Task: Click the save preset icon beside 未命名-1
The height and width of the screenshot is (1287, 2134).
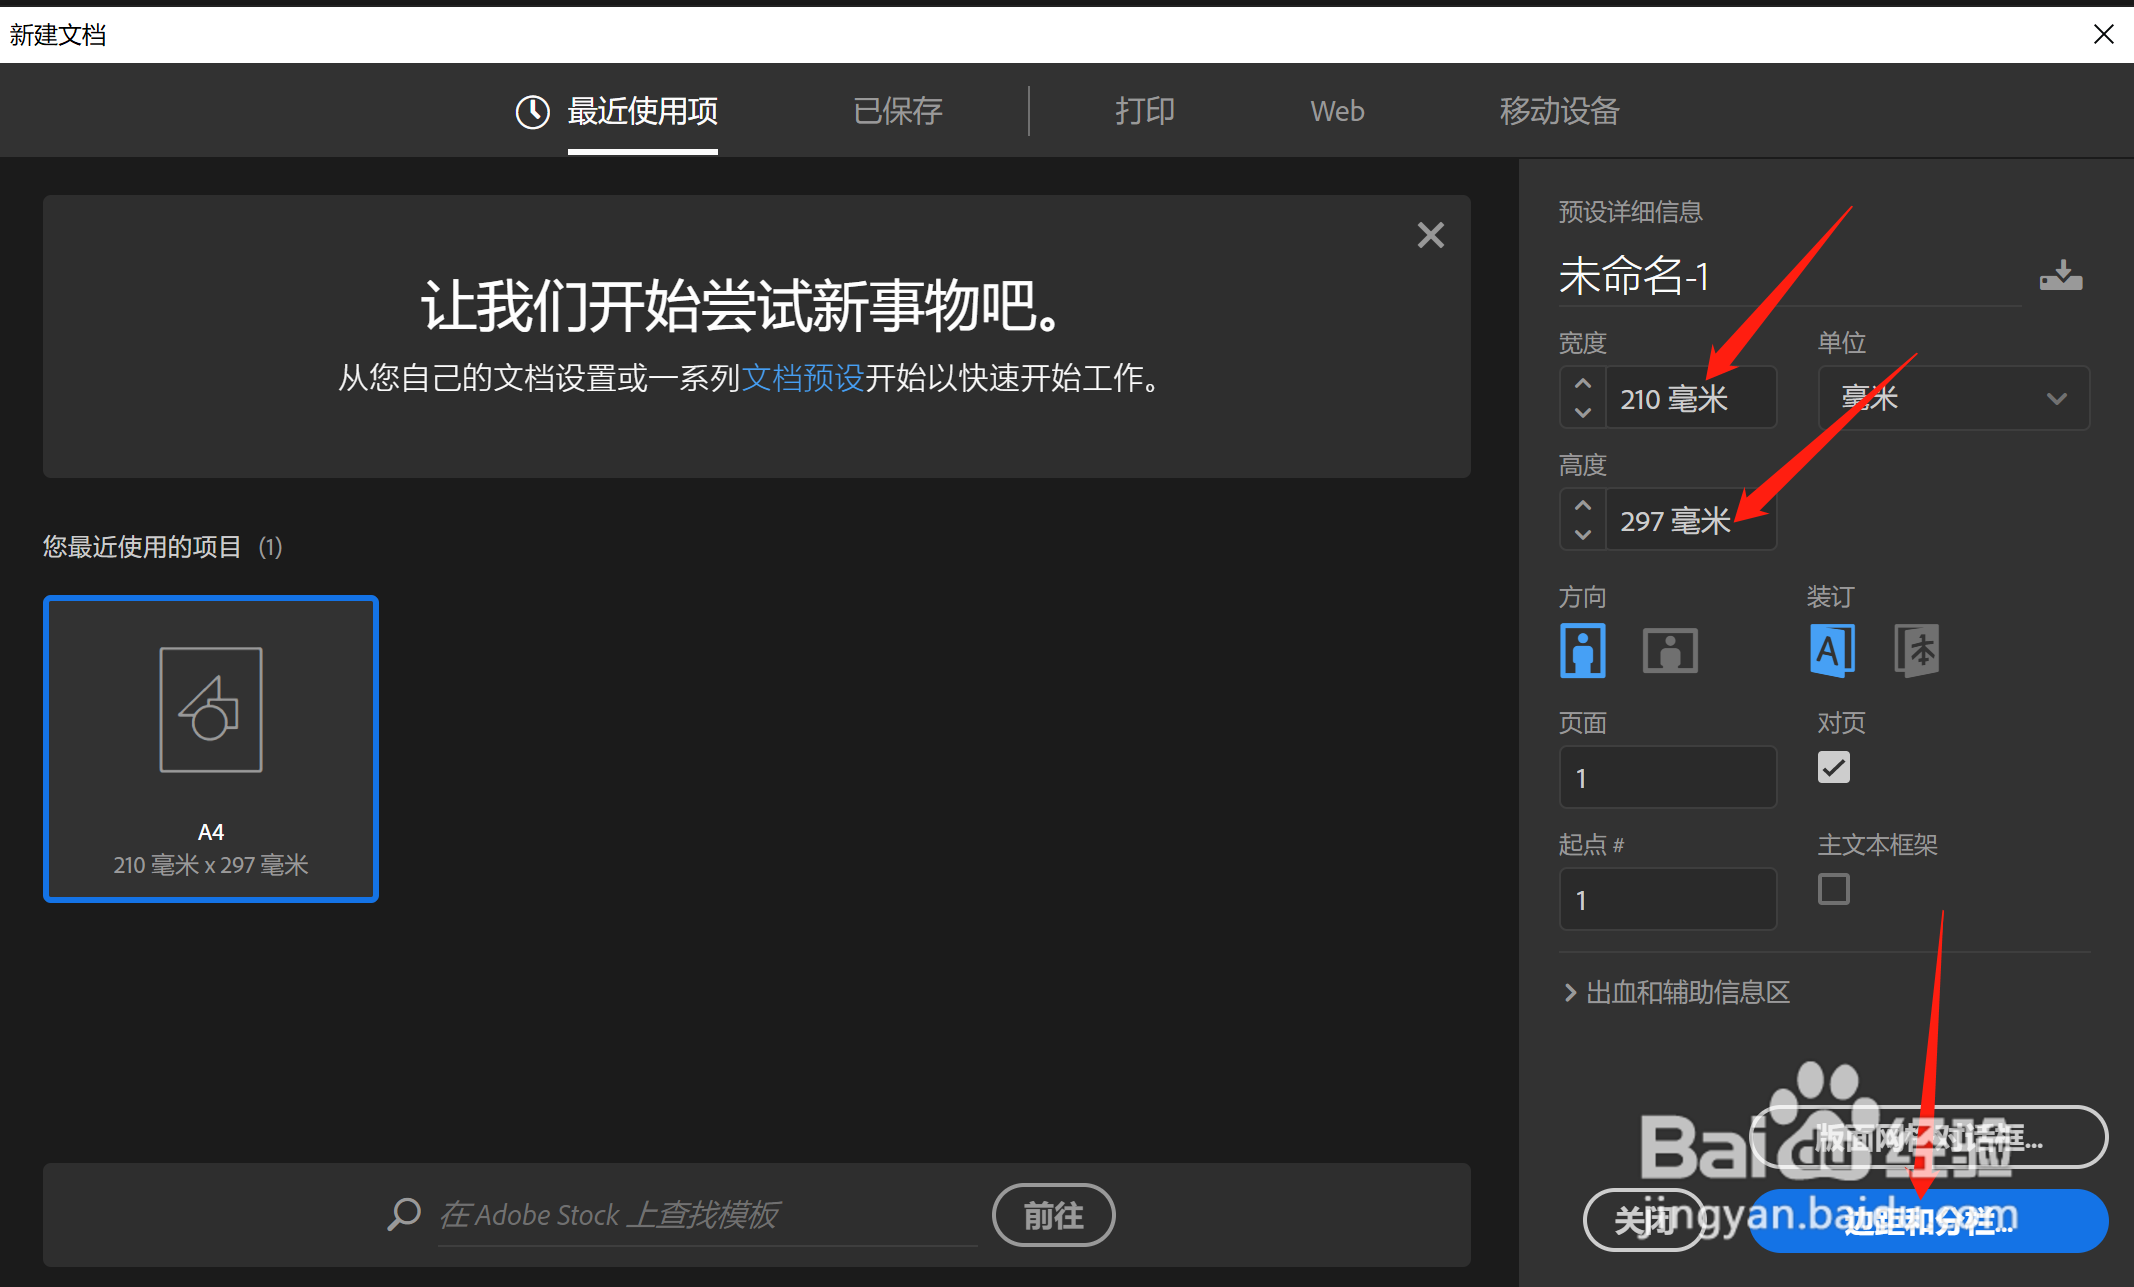Action: pos(2061,275)
